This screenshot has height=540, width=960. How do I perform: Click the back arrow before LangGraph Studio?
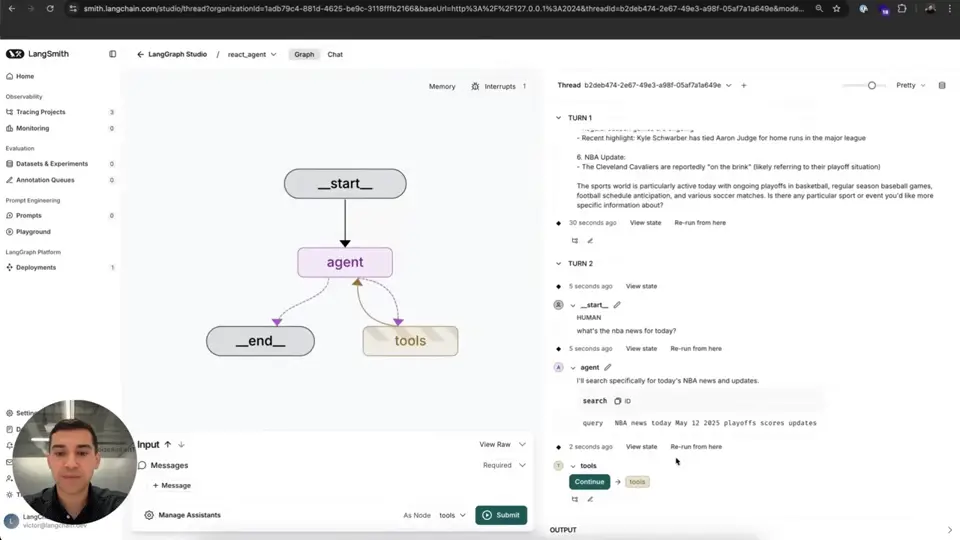click(140, 54)
